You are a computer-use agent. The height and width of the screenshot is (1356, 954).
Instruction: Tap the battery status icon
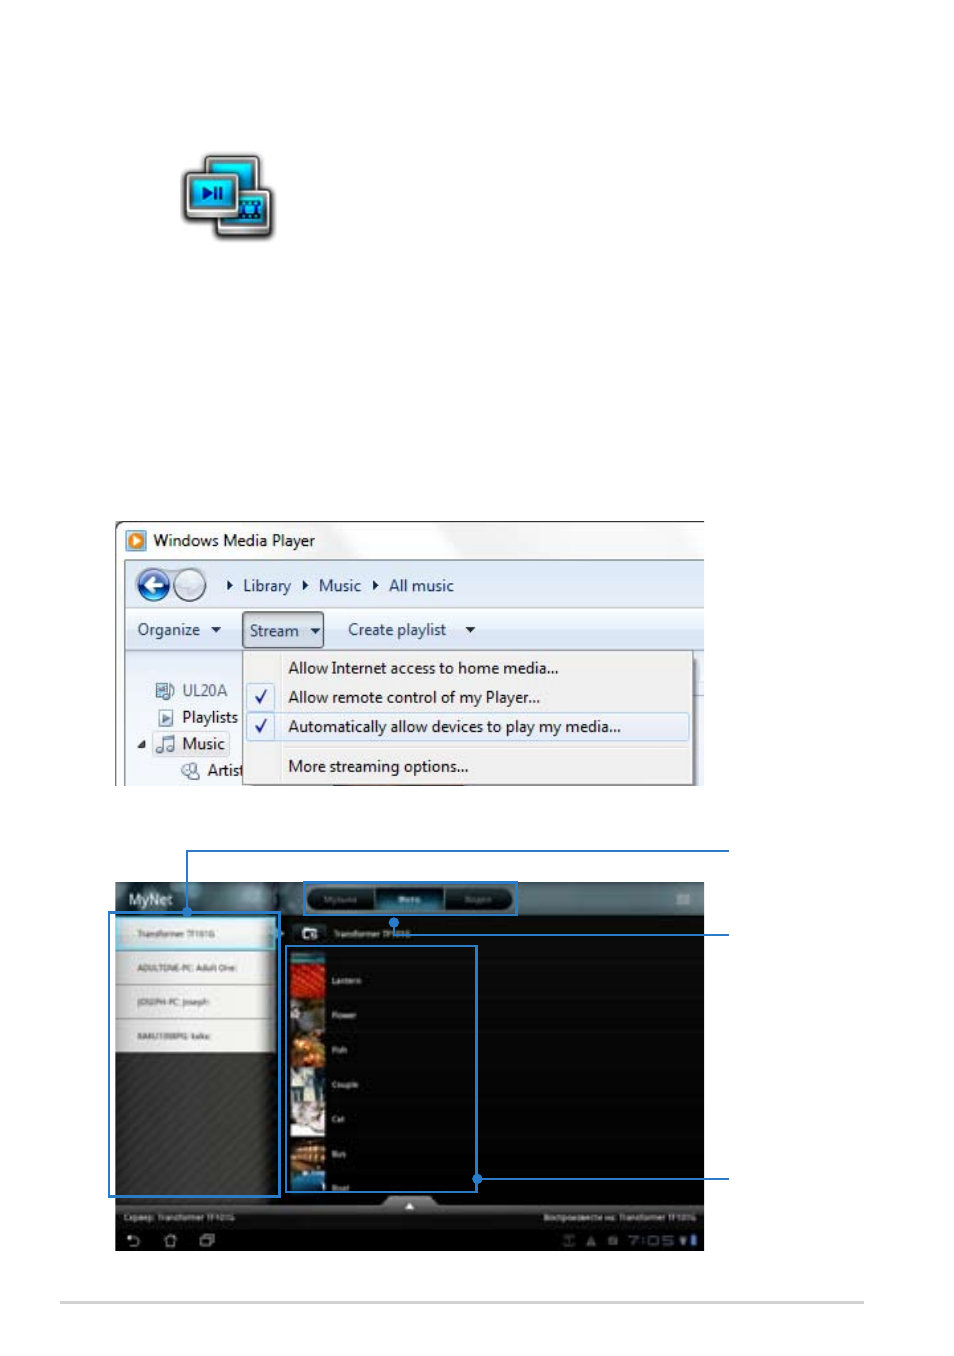[693, 1240]
